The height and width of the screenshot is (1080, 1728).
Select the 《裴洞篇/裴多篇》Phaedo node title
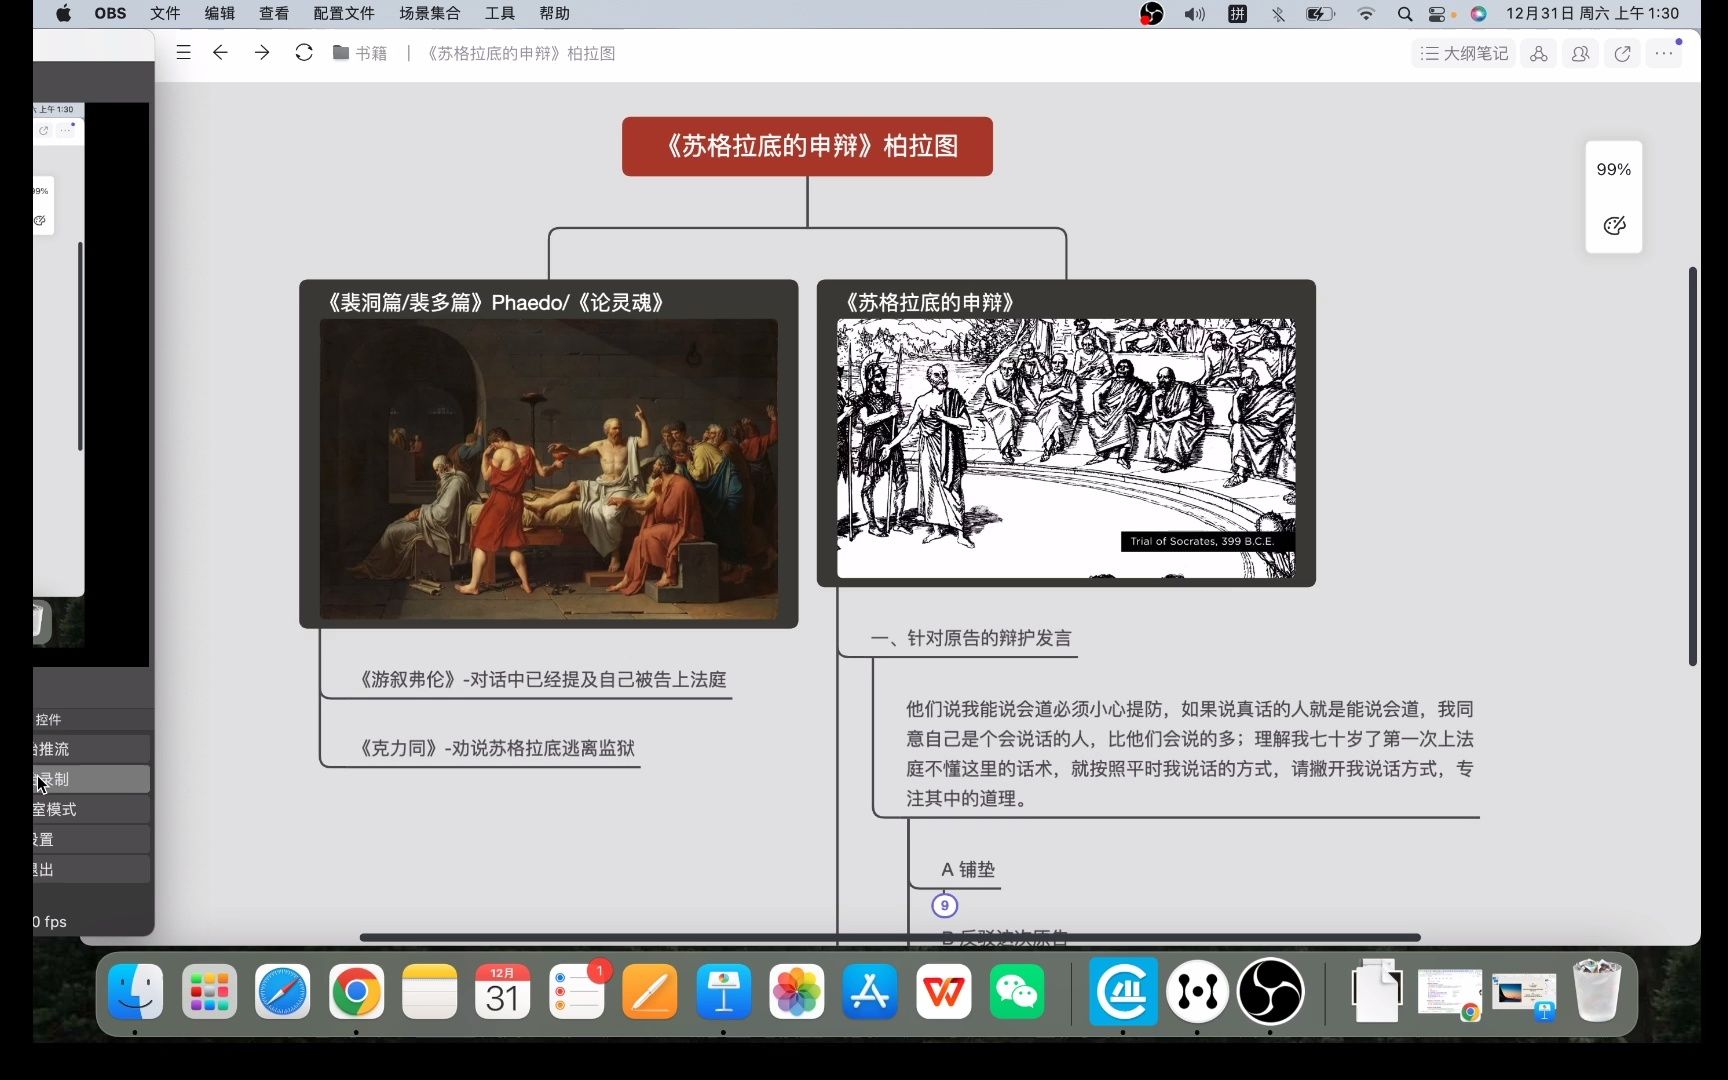click(495, 302)
